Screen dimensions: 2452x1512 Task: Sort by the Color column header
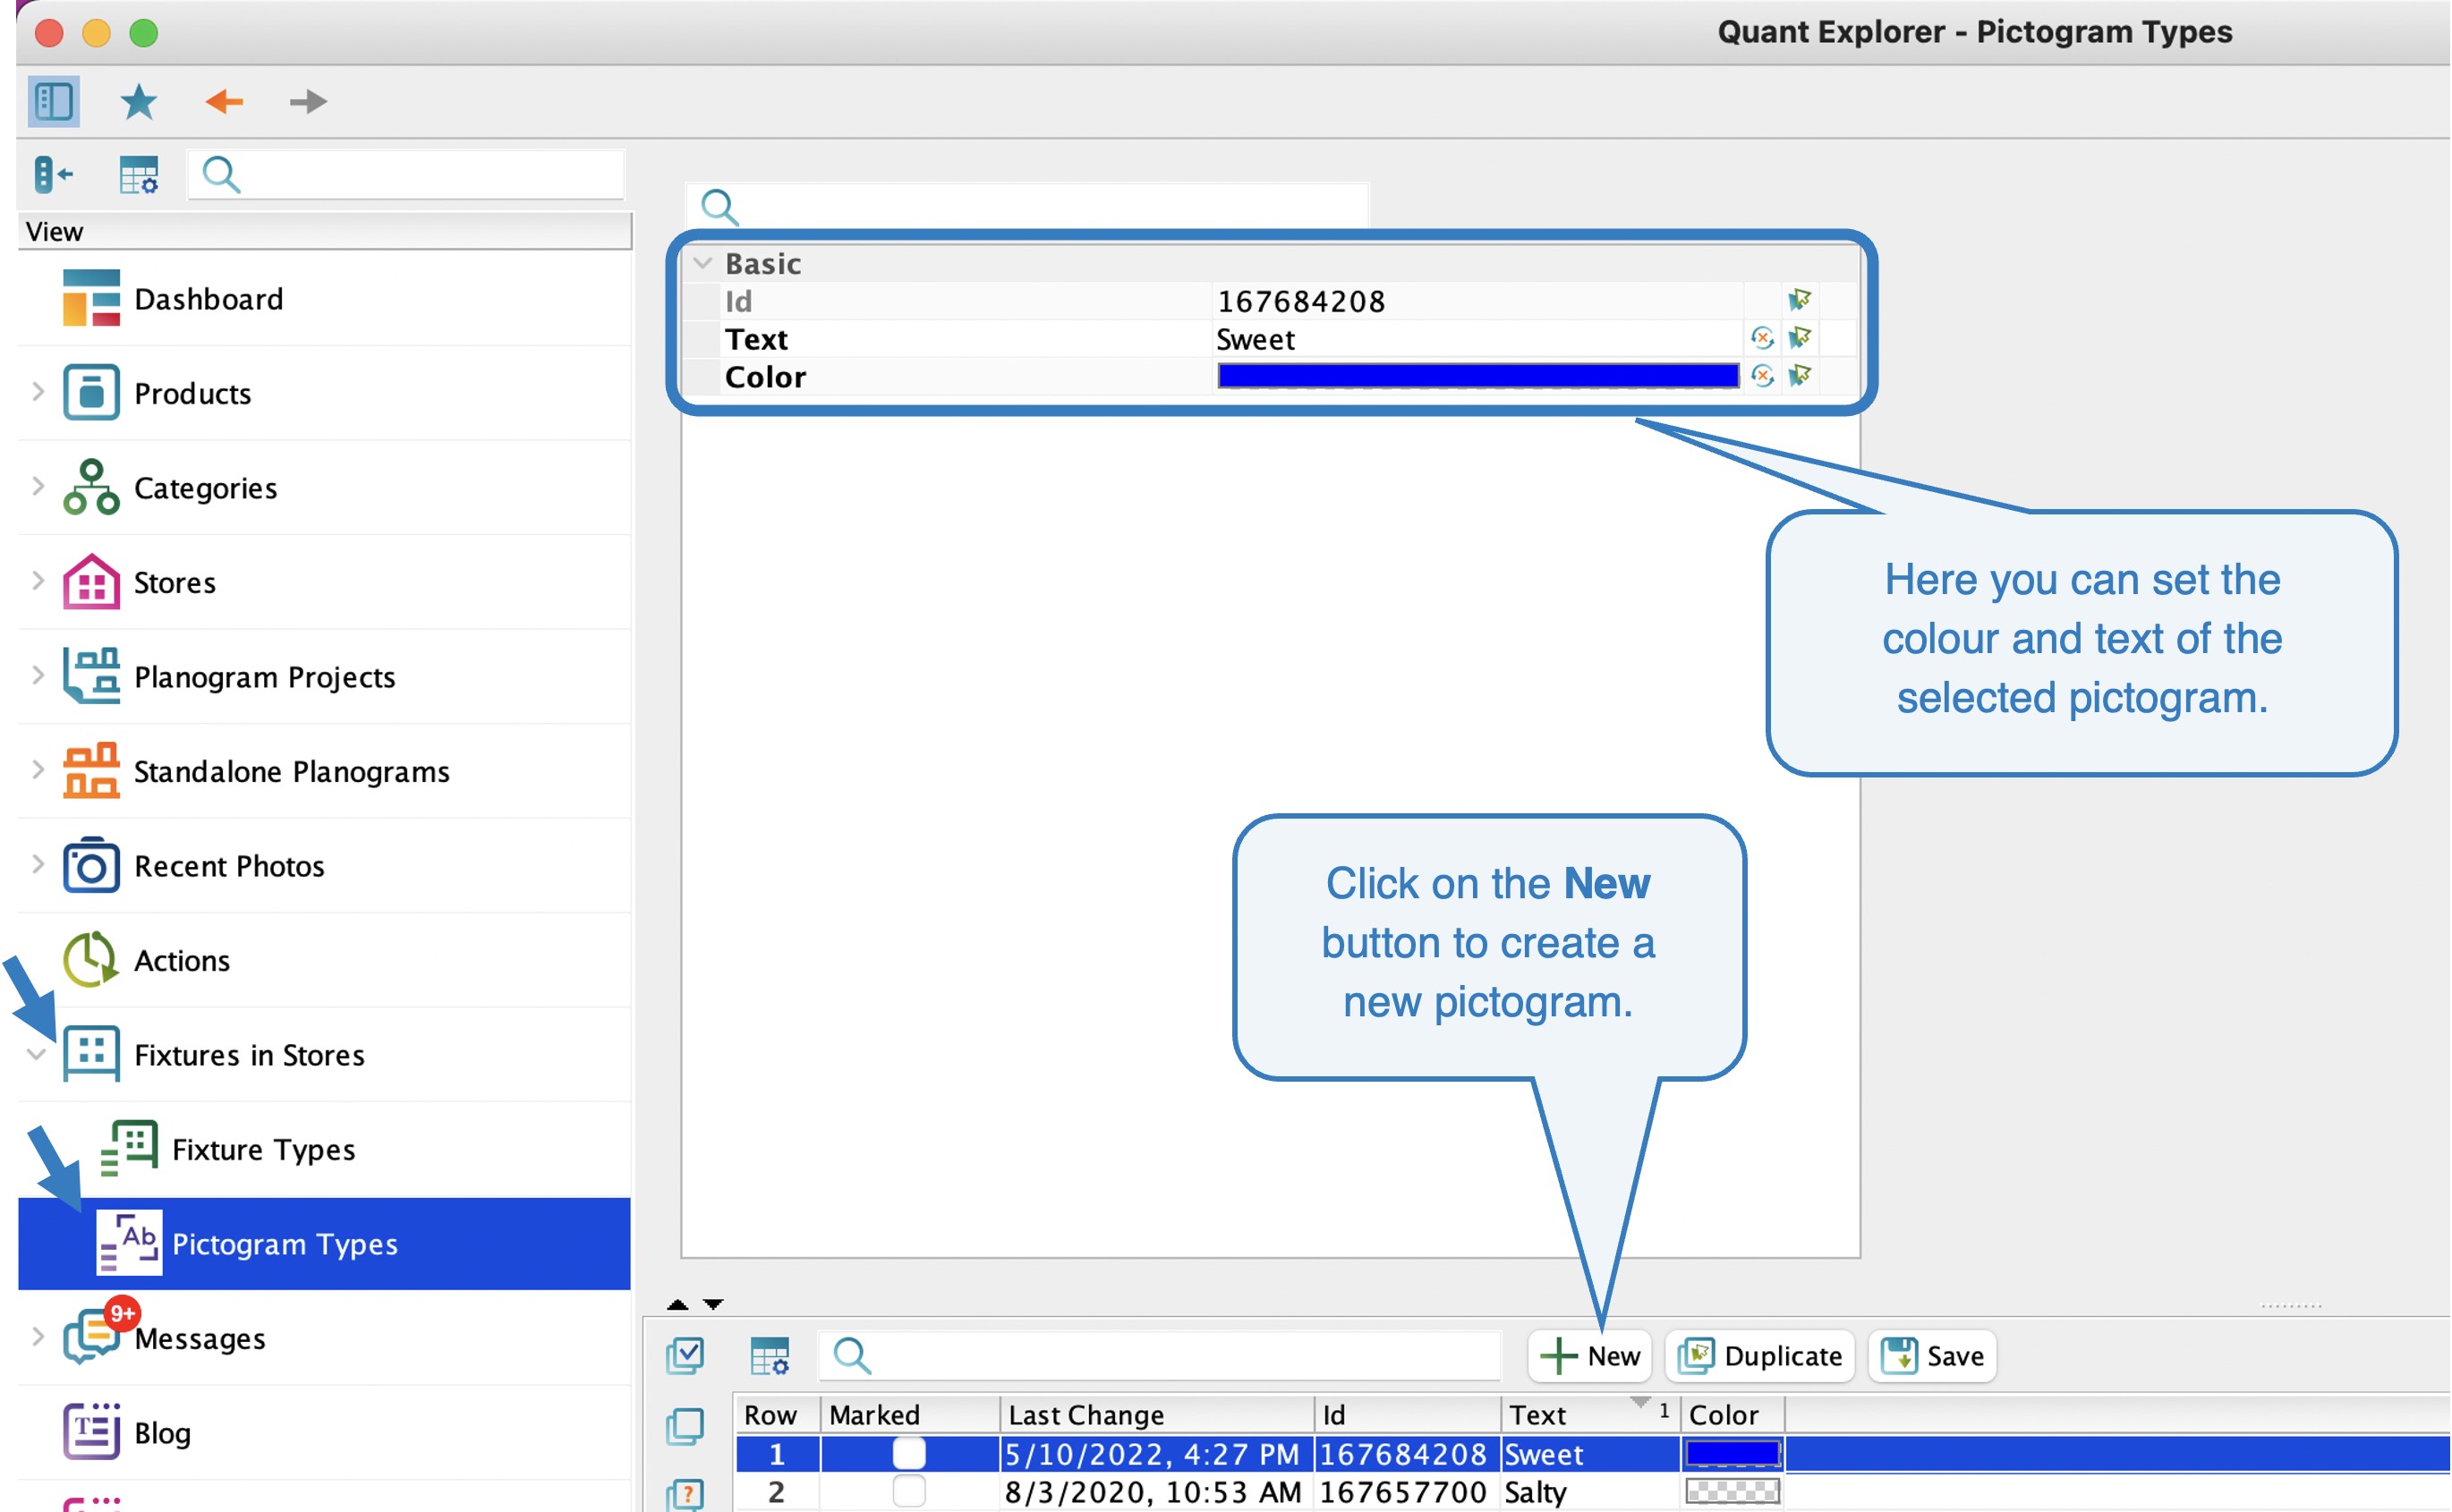[x=1733, y=1415]
